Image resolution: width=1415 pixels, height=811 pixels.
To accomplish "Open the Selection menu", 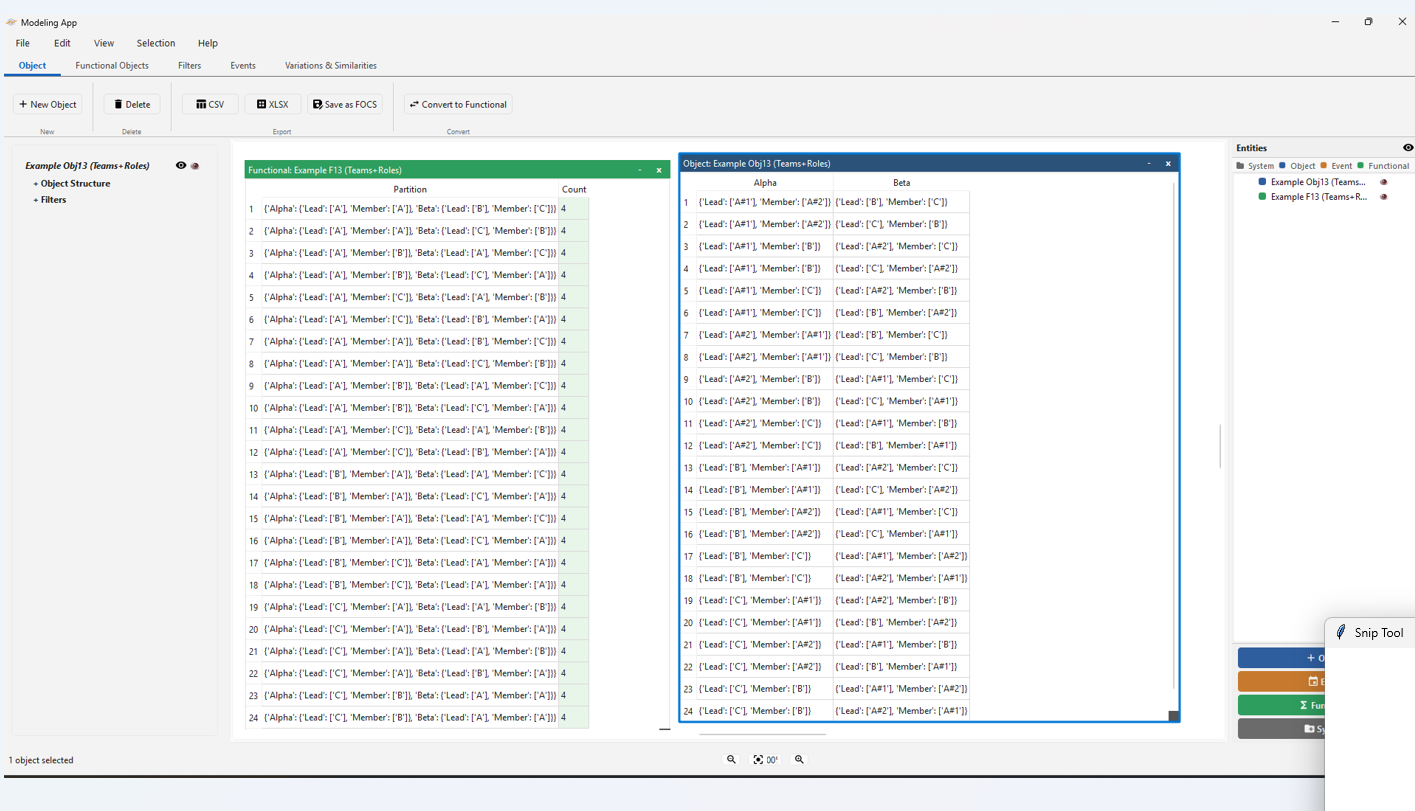I will click(x=156, y=43).
